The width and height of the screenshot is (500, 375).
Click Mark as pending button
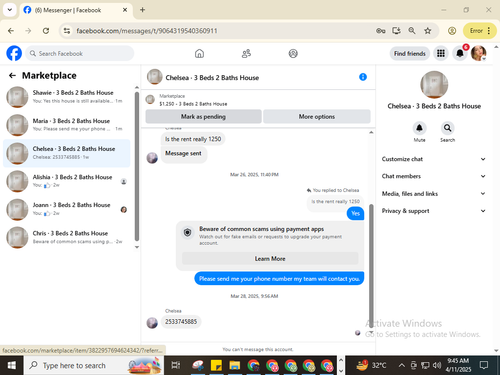203,117
